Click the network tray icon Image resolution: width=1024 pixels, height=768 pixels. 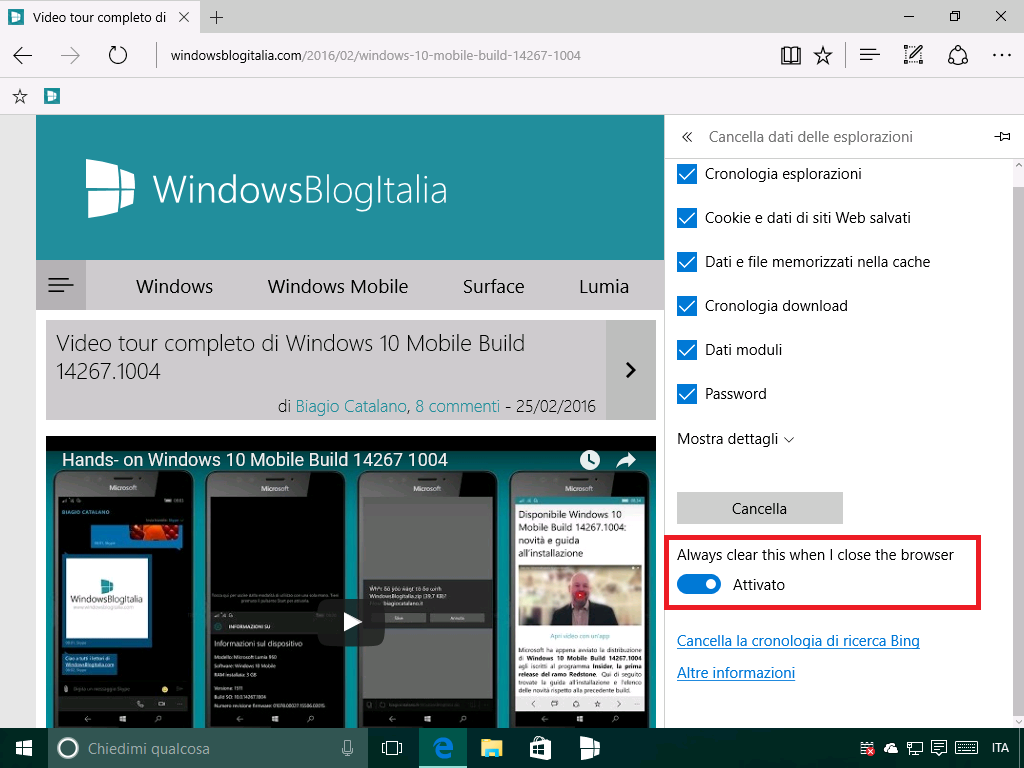coord(915,748)
